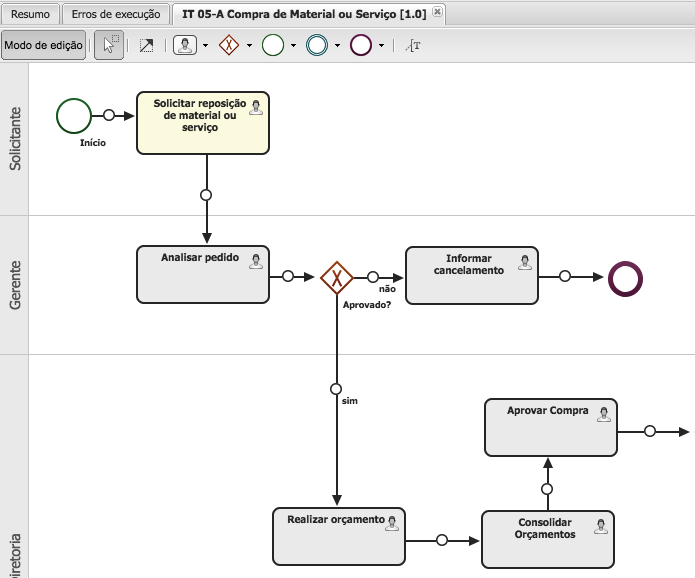
Task: Choose the sequence flow connector tool
Action: click(x=147, y=46)
